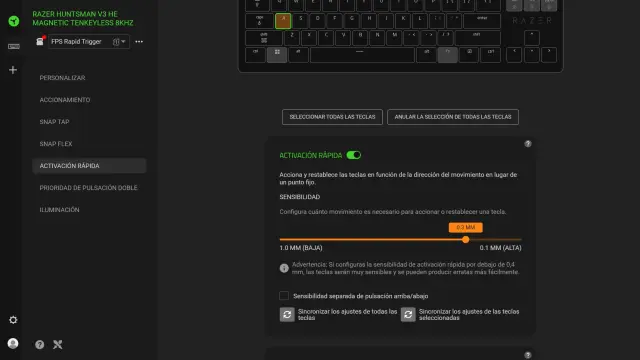640x360 pixels.
Task: Click Anular la selección de todas las teclas
Action: click(453, 117)
